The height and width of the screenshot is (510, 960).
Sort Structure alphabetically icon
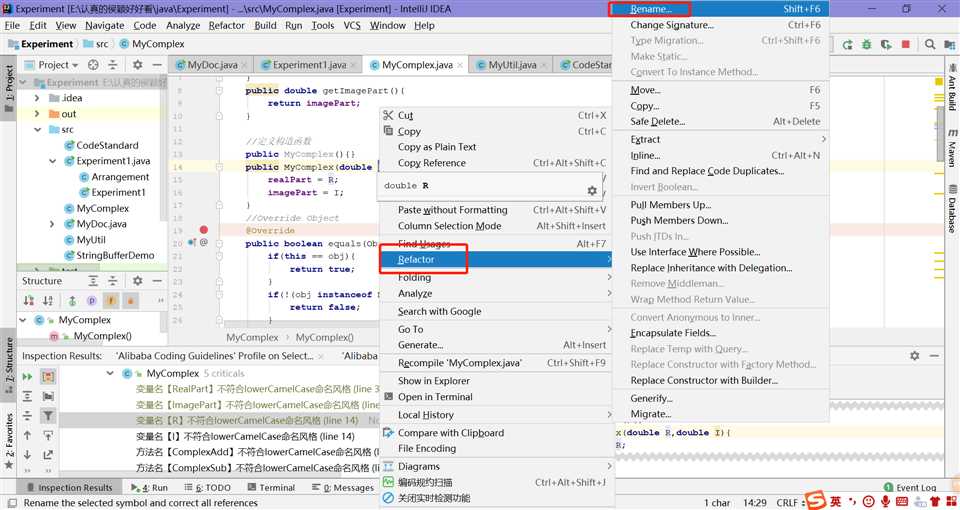pyautogui.click(x=48, y=301)
